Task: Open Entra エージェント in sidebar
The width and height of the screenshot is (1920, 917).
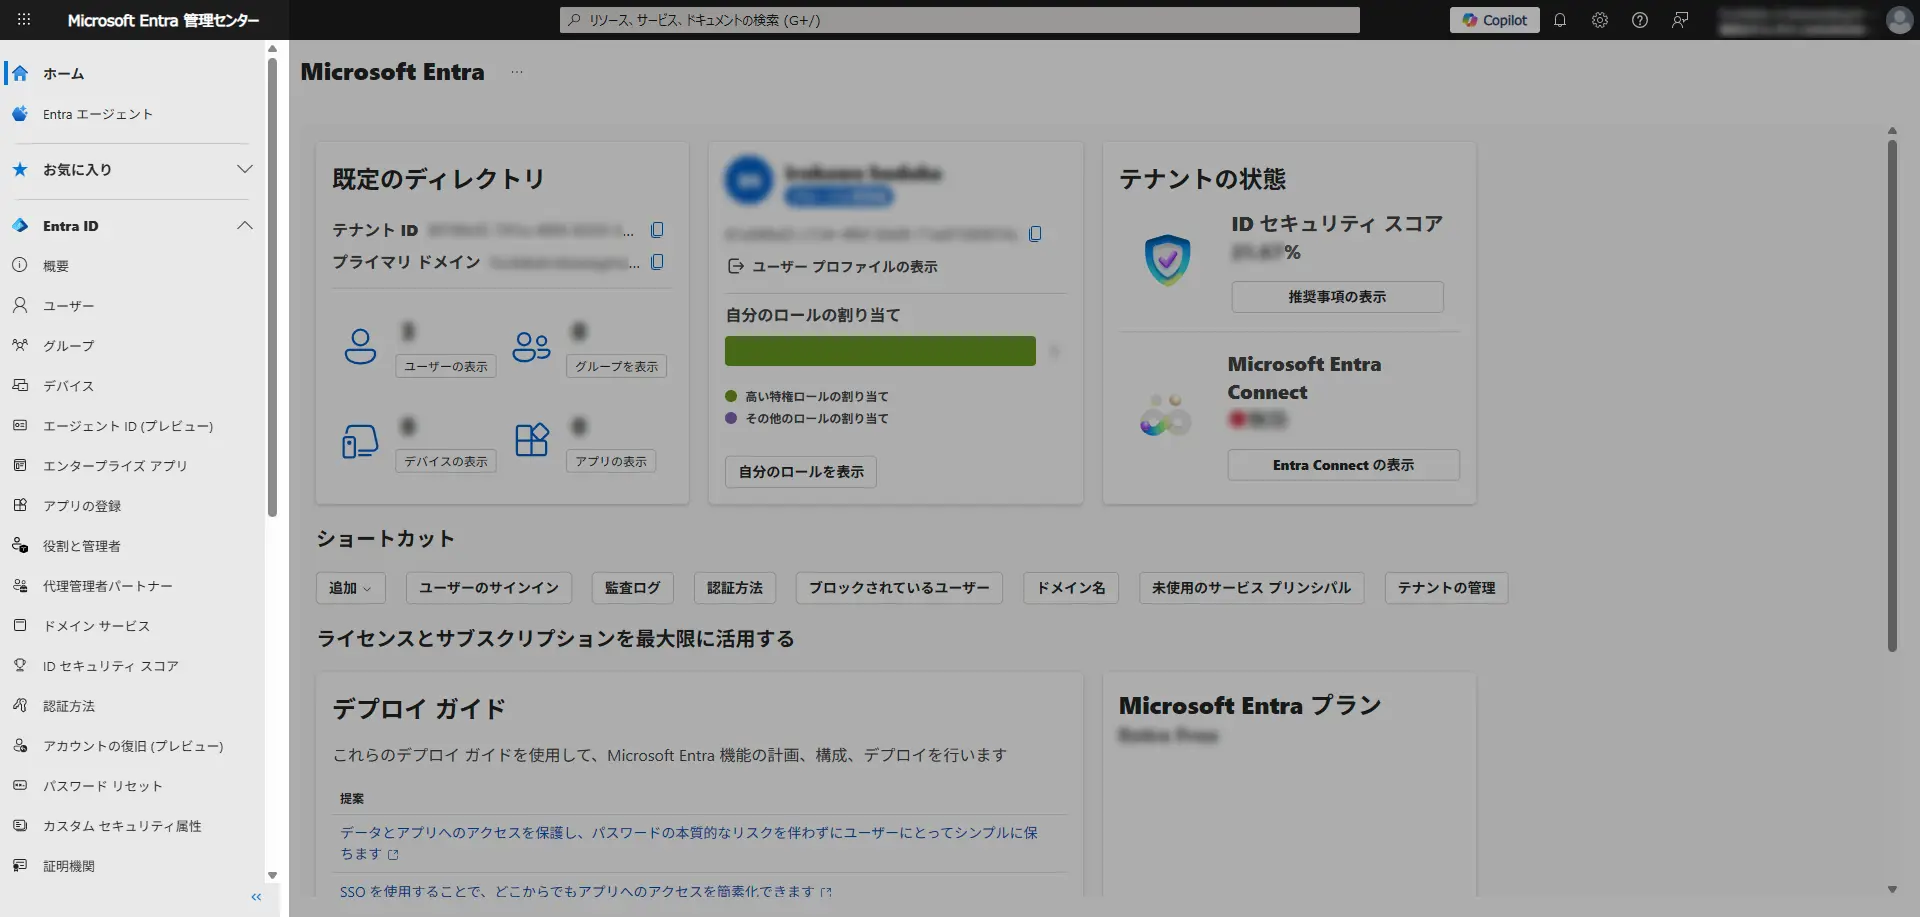Action: coord(134,114)
